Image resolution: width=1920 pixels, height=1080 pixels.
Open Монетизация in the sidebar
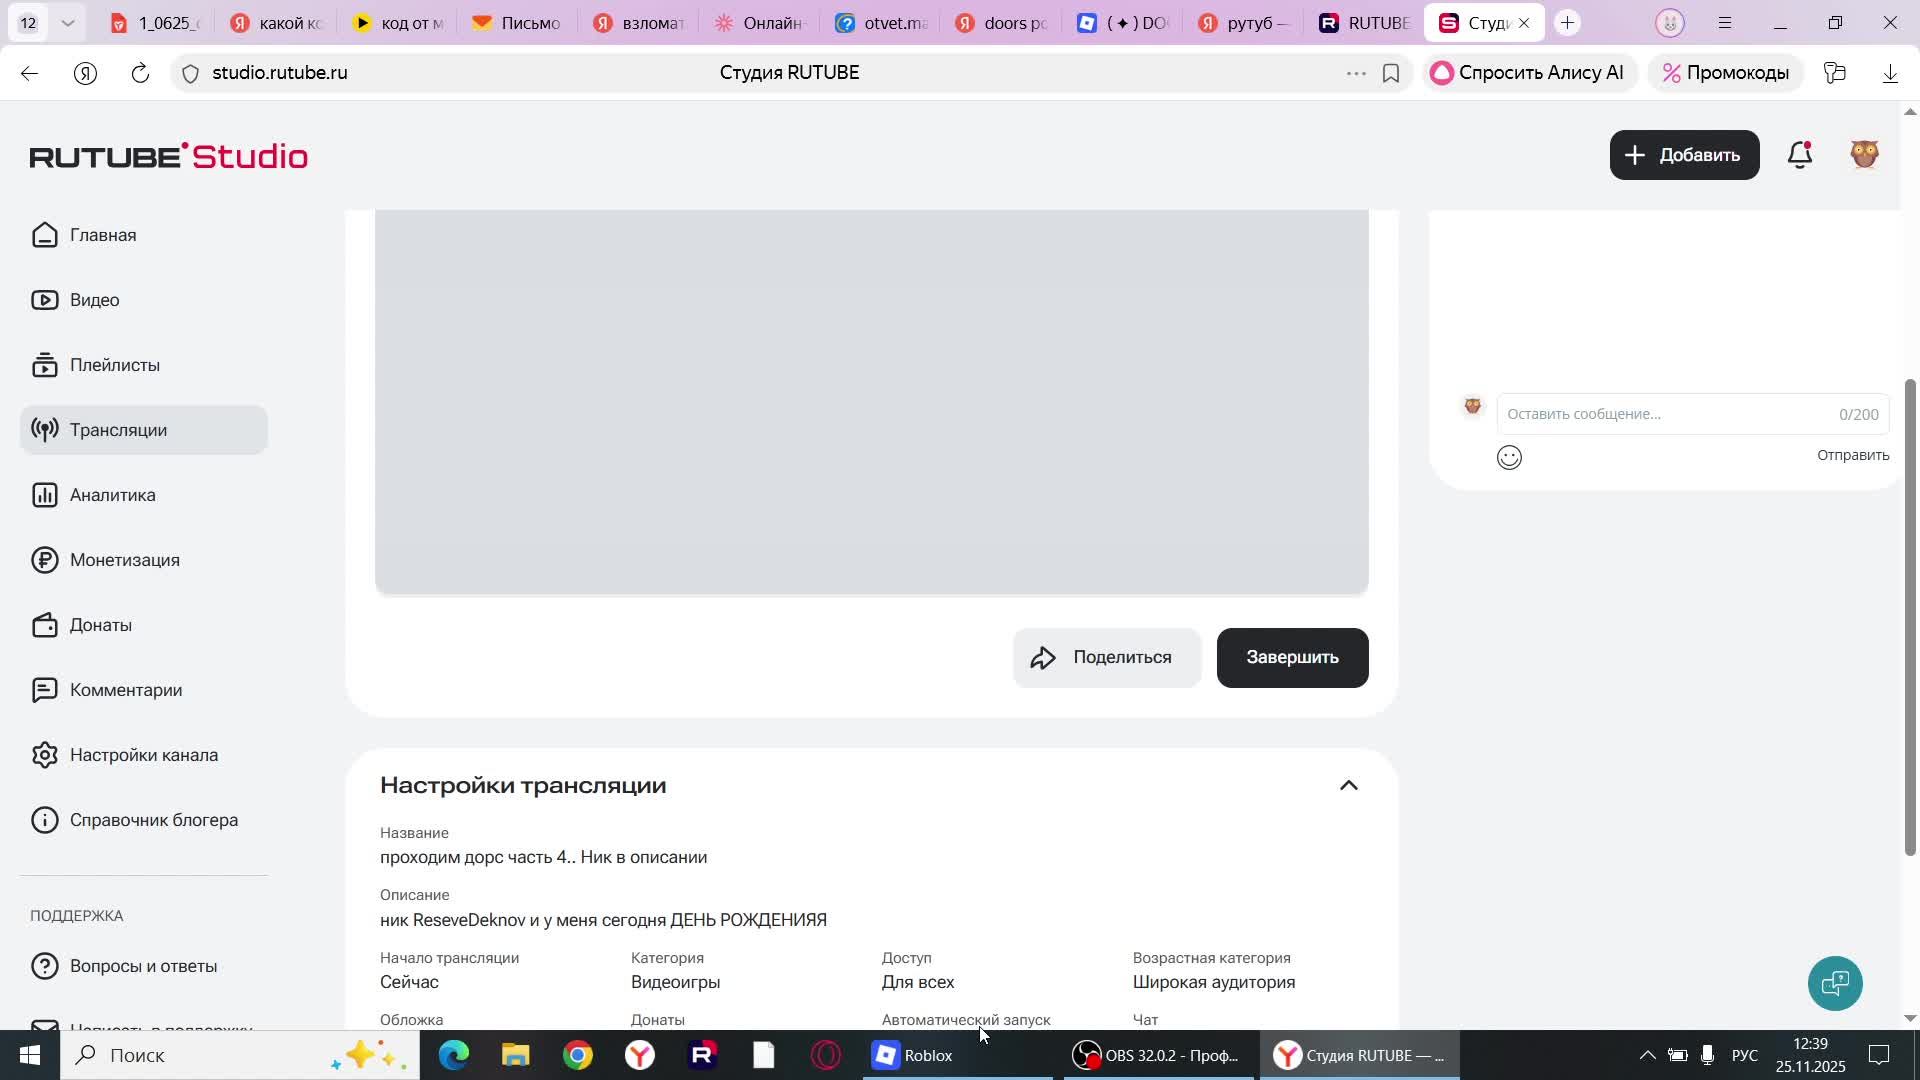[x=124, y=560]
